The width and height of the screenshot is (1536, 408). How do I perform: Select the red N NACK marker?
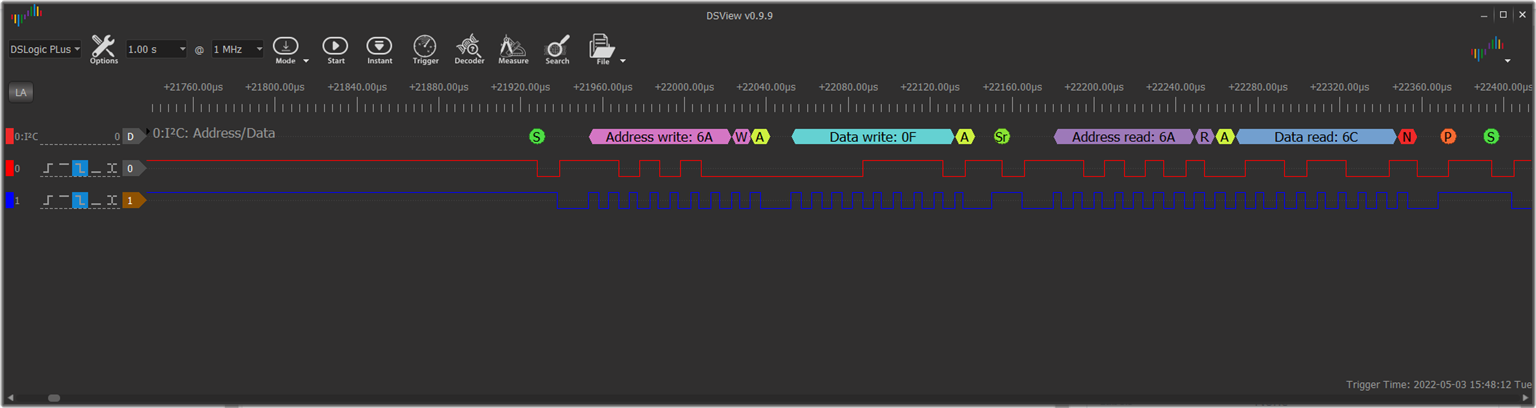[x=1407, y=136]
